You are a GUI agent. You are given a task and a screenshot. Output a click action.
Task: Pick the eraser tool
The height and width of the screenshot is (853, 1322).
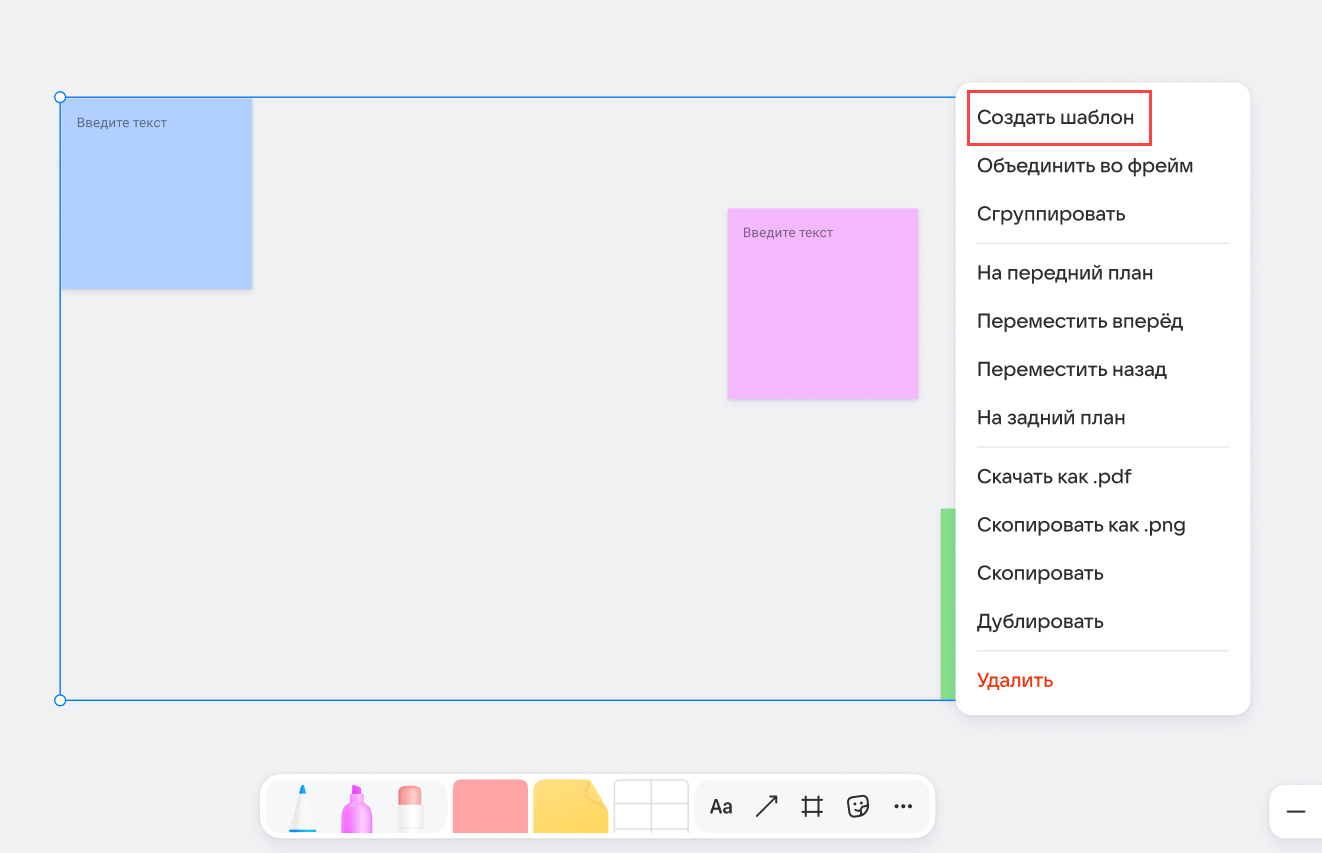(410, 807)
